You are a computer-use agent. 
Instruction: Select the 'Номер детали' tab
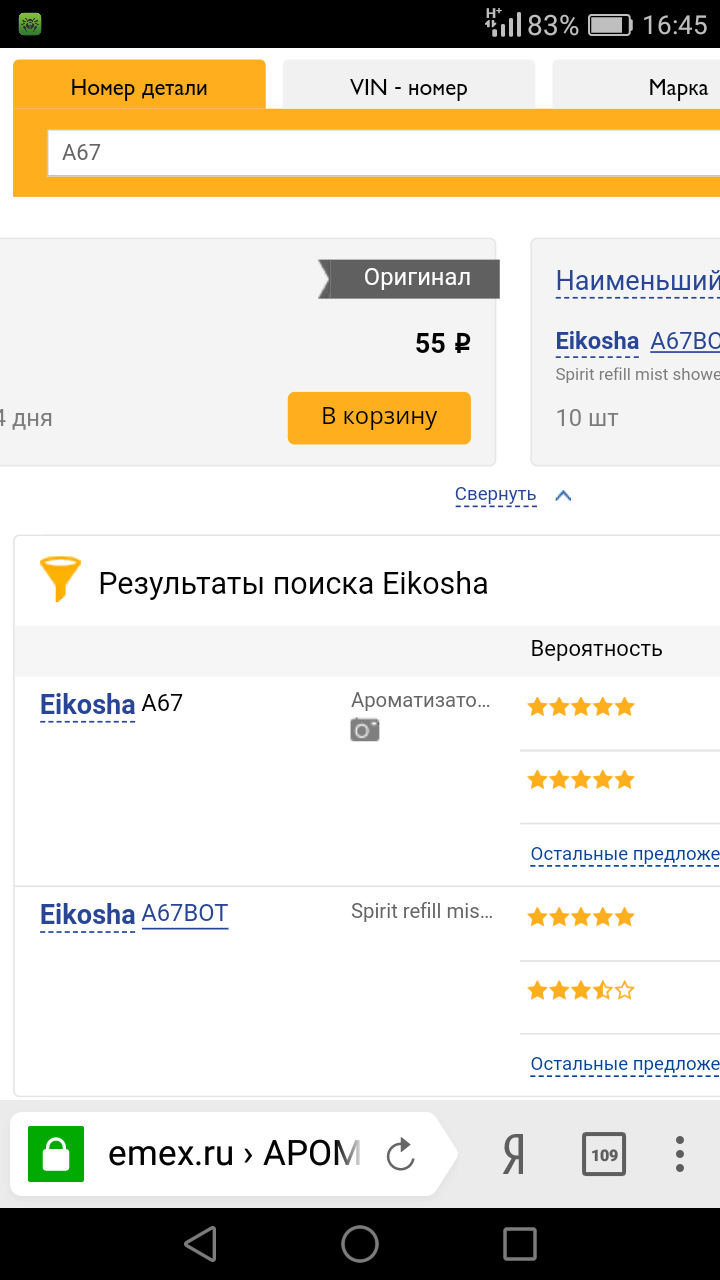point(139,87)
